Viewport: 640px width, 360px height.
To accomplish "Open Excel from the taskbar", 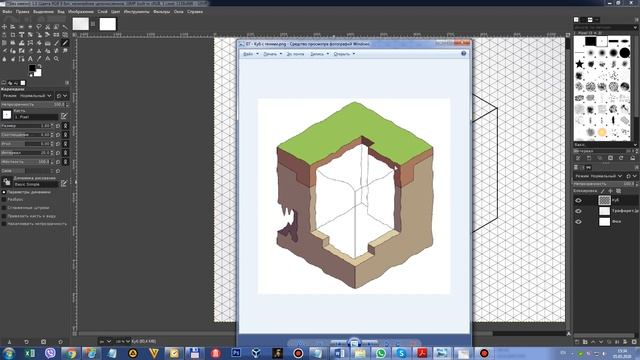I will 30,353.
